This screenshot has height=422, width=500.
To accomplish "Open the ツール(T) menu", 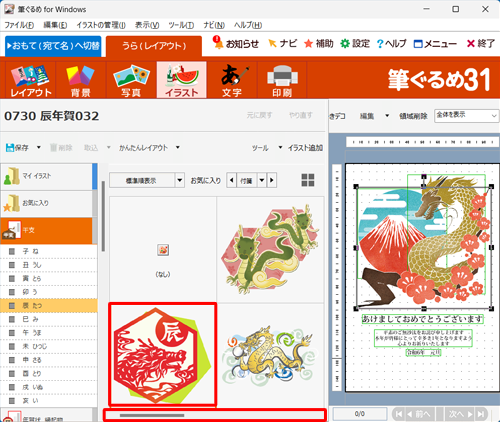I will click(x=181, y=25).
